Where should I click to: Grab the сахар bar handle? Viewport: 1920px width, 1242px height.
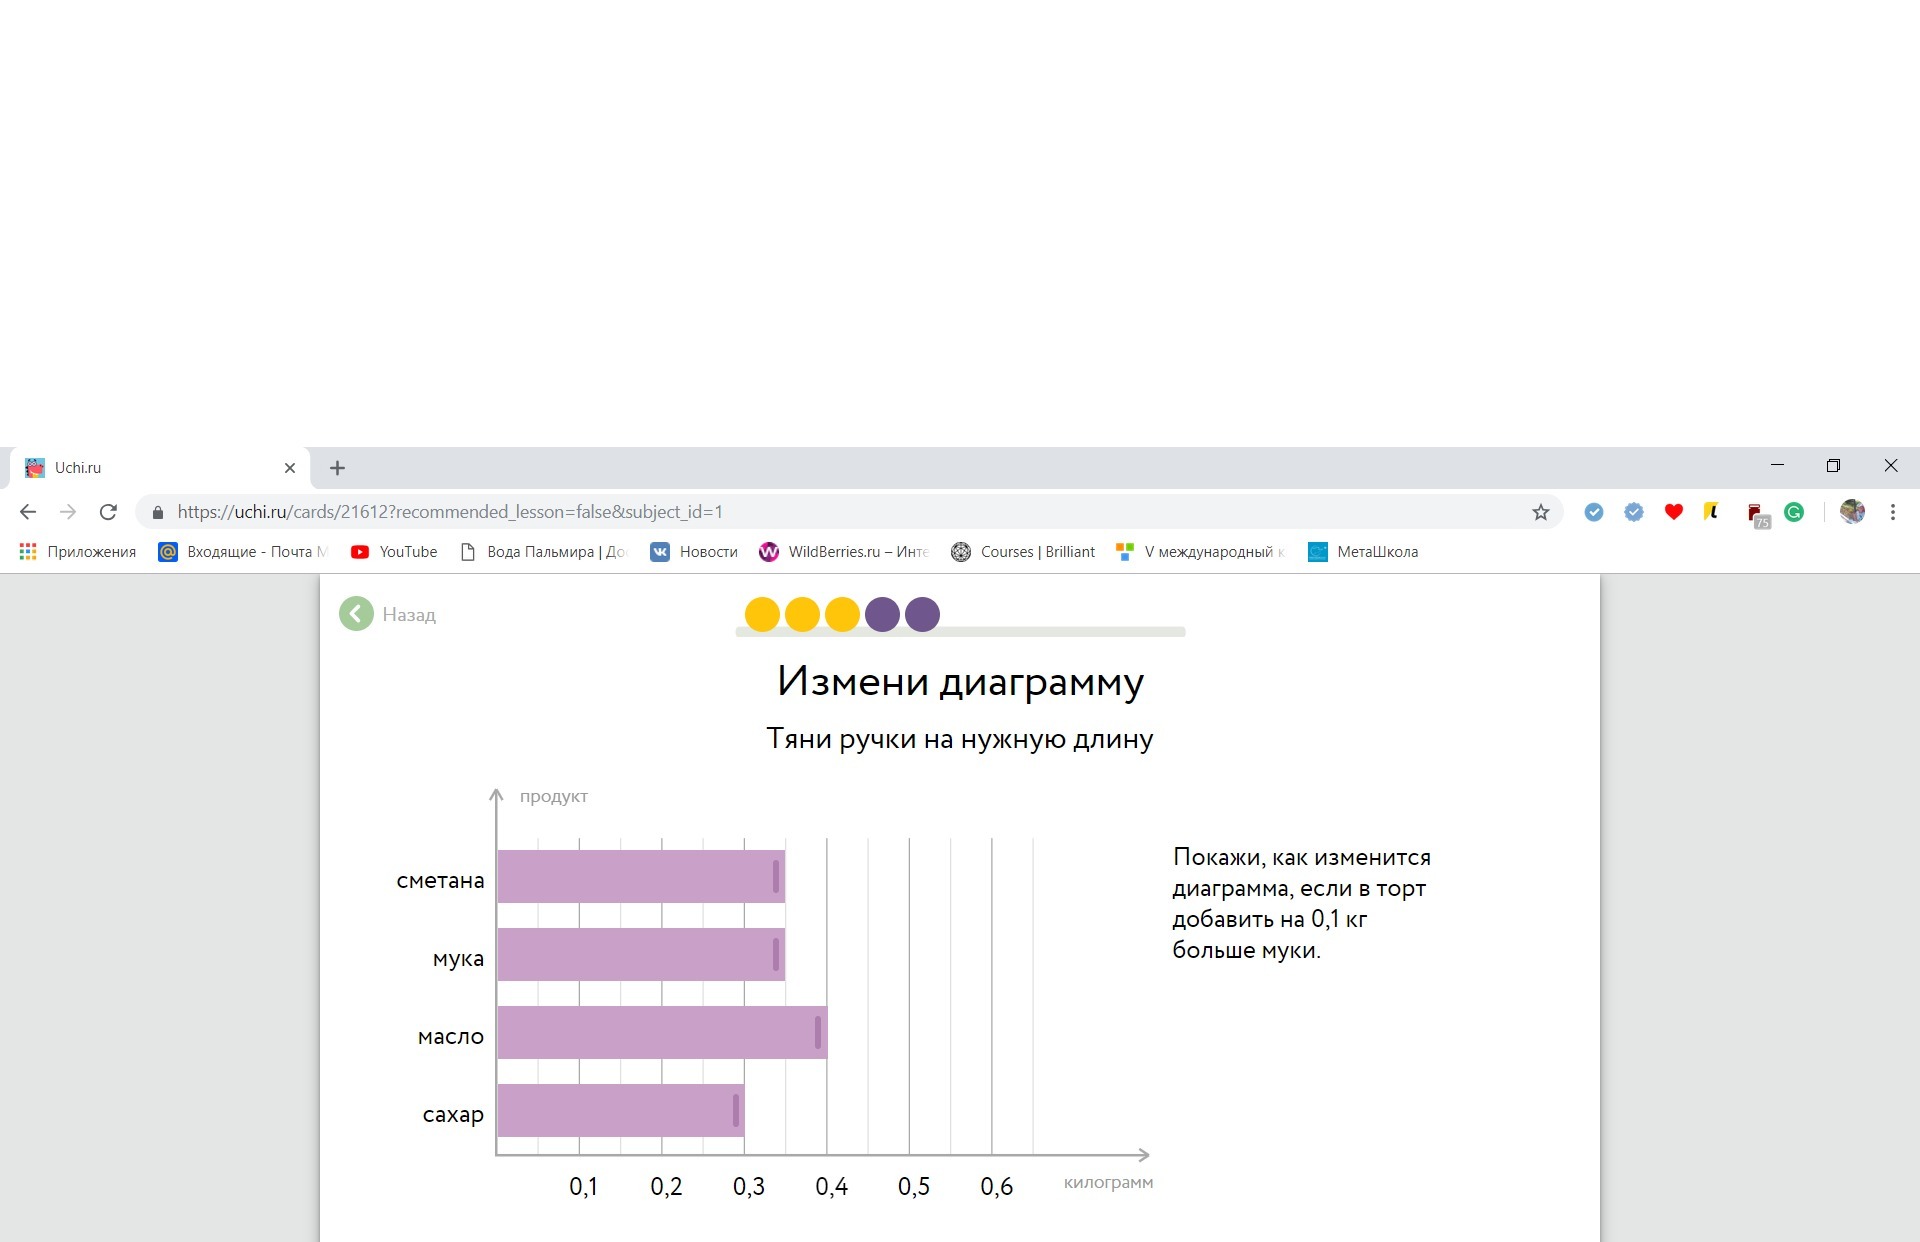736,1111
